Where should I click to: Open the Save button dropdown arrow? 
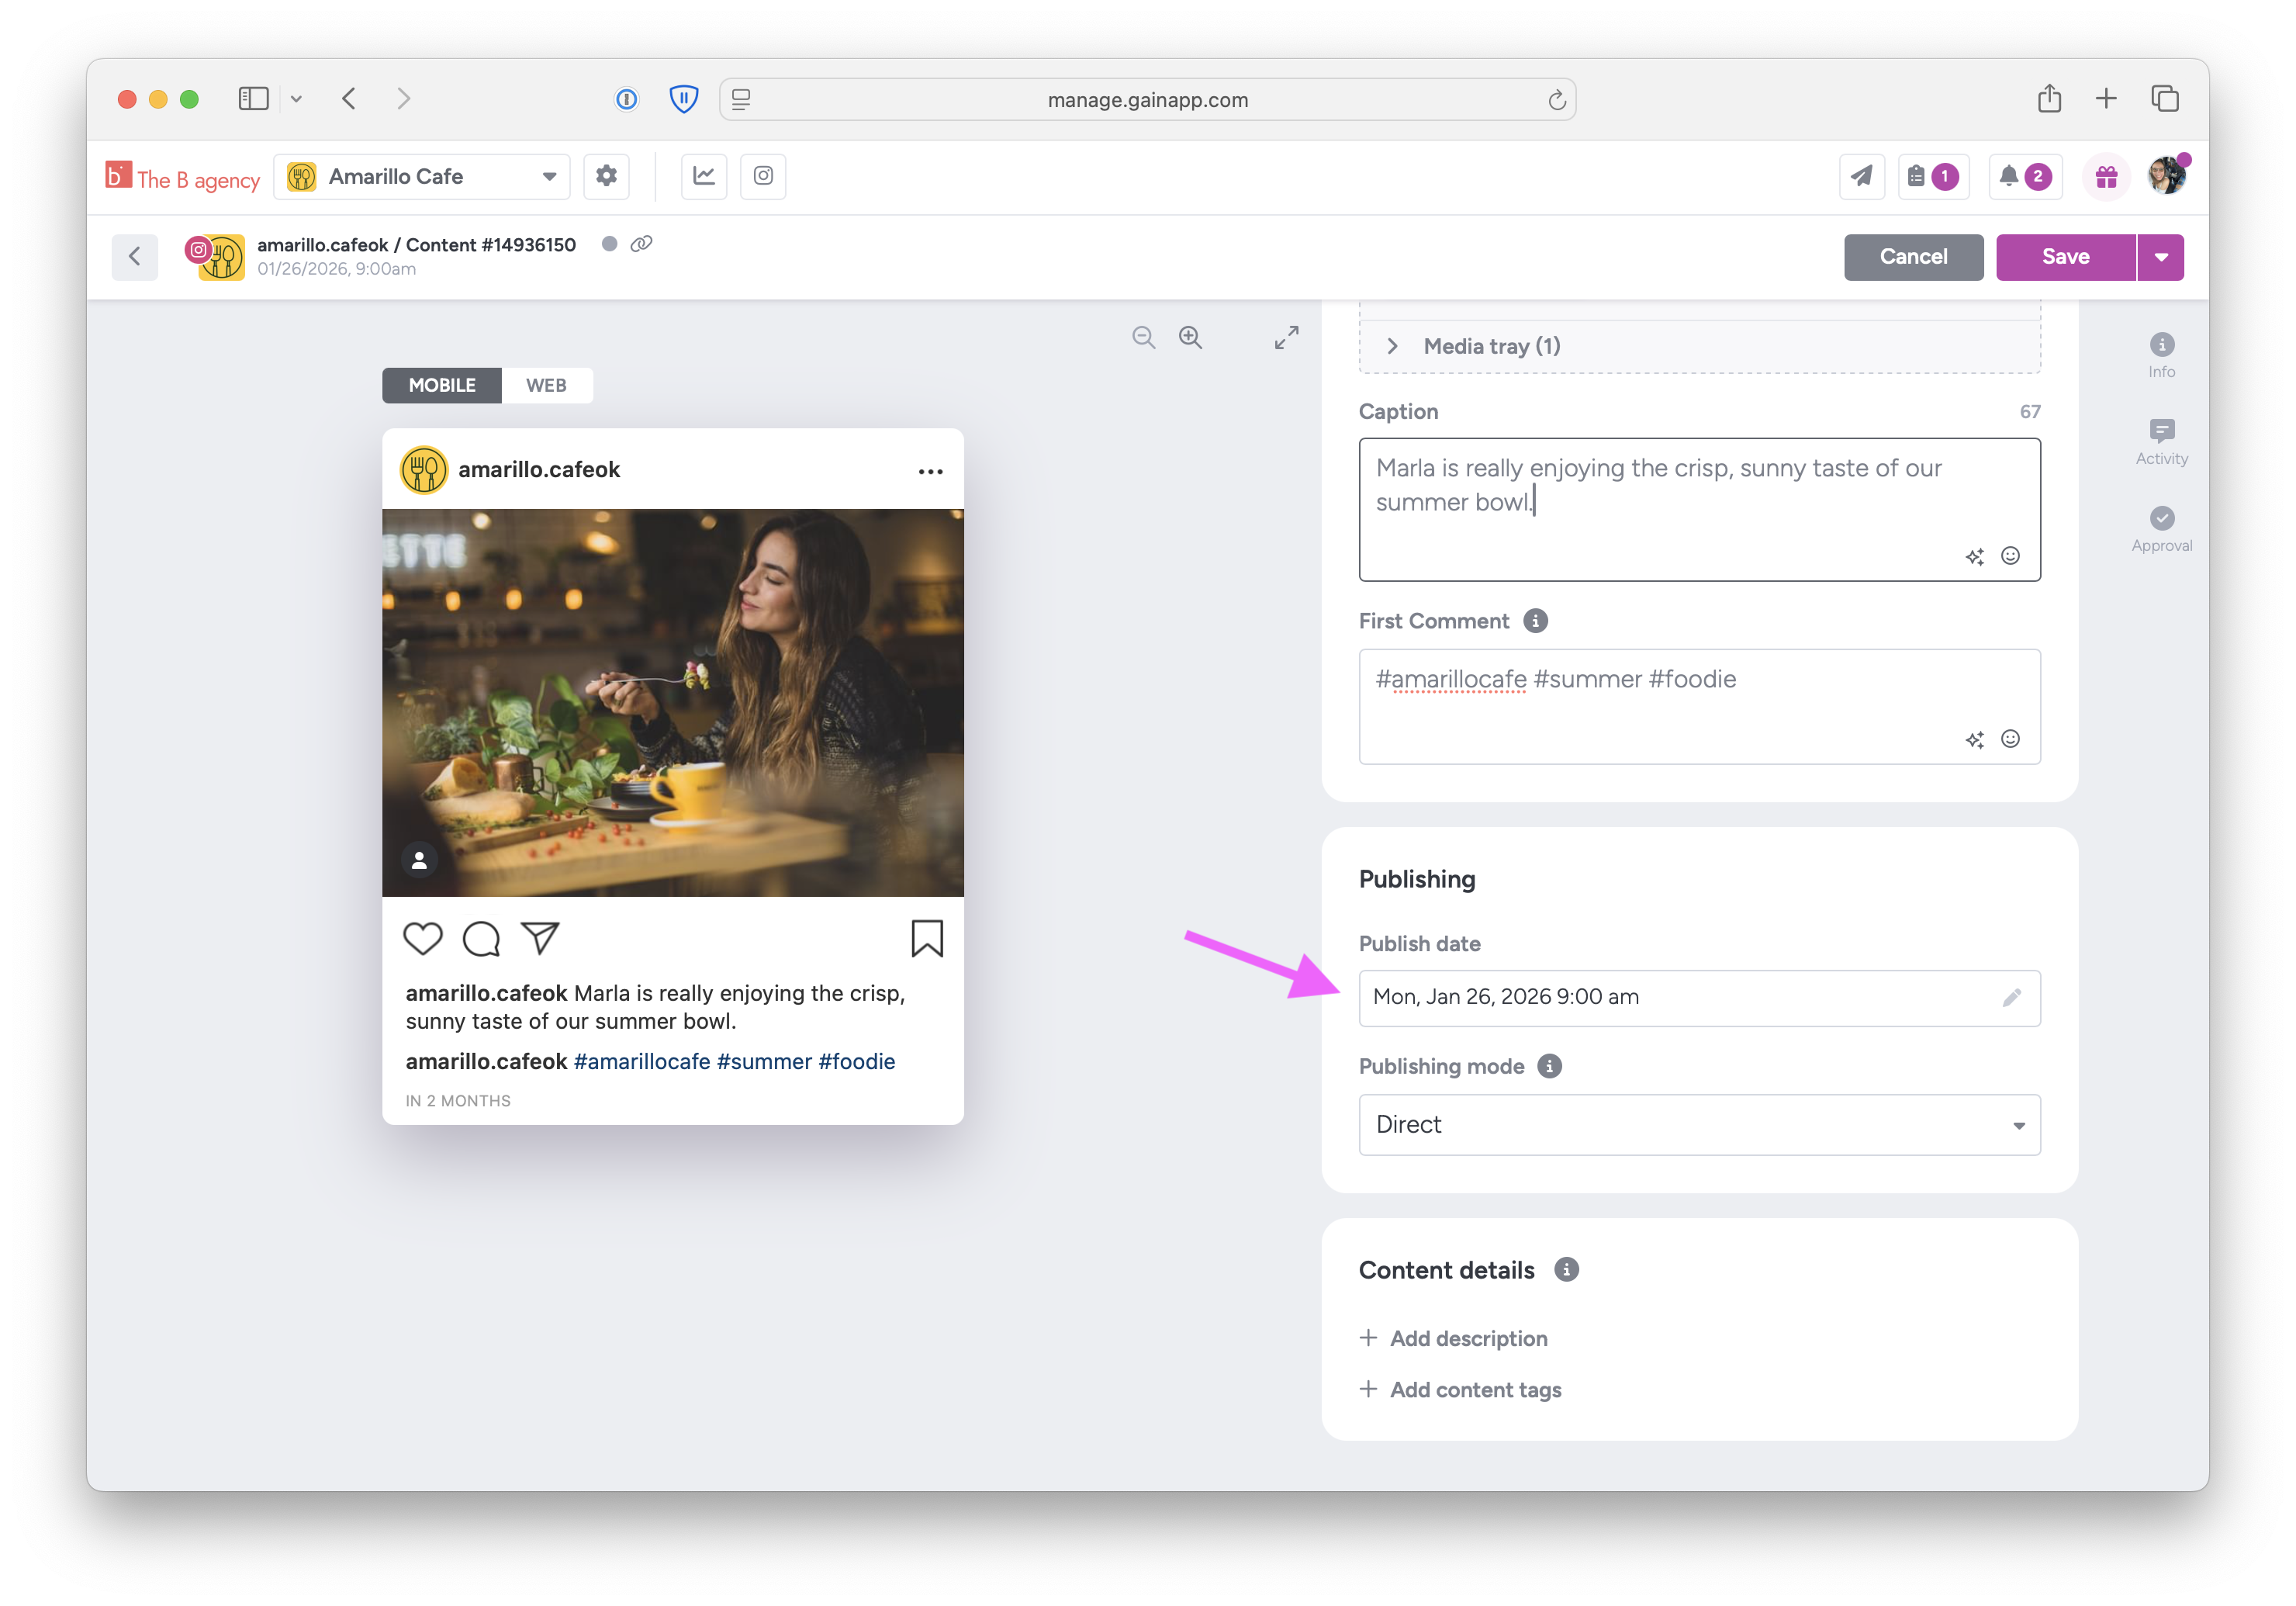2160,257
